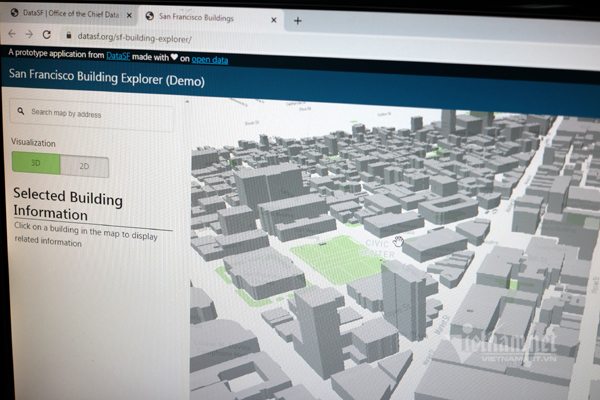Screen dimensions: 600x400
Task: Click globe favicon on San Francisco Buildings tab
Action: point(149,16)
